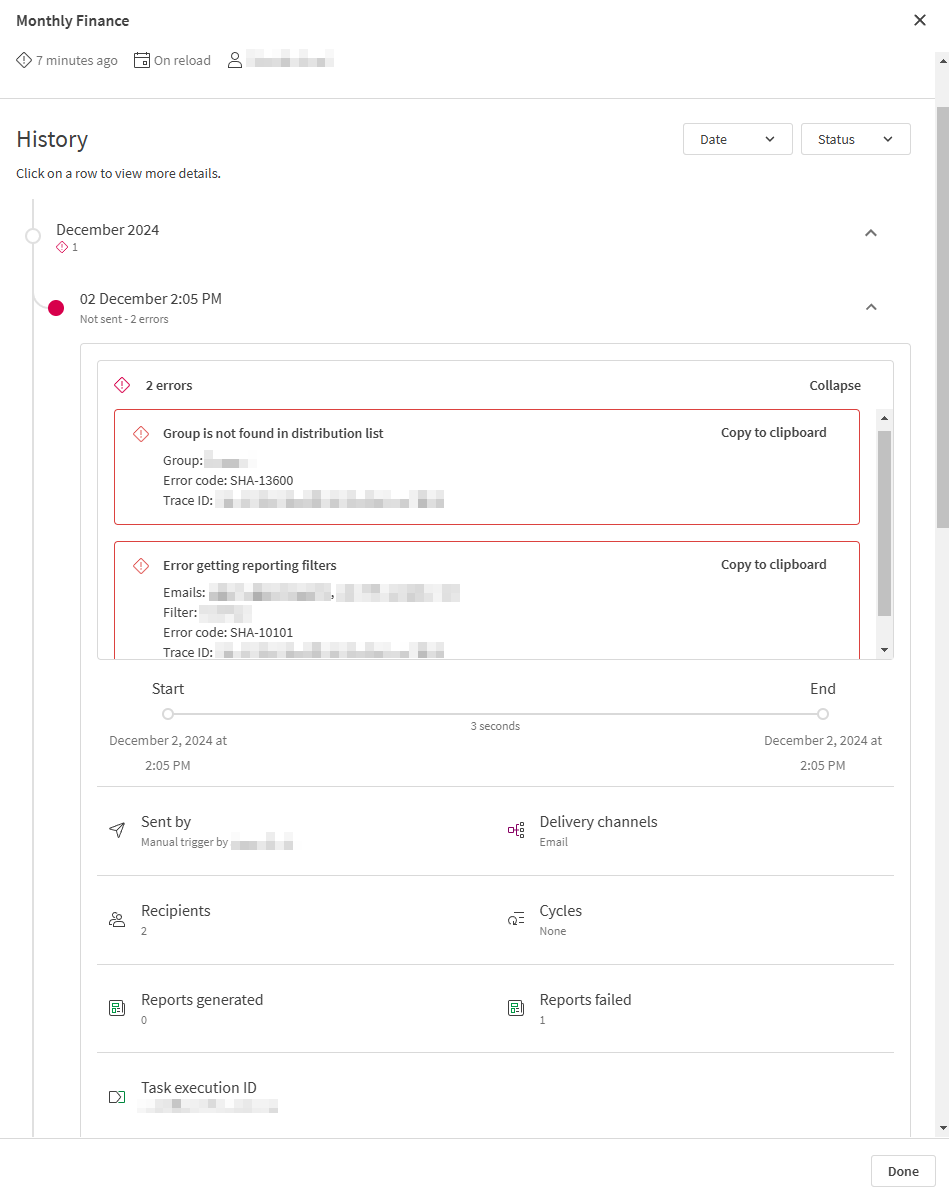Copy the group not found error to clipboard

773,433
